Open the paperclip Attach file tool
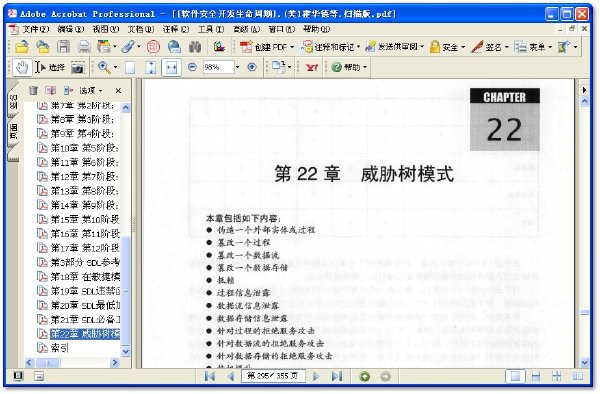Image resolution: width=600 pixels, height=394 pixels. pyautogui.click(x=128, y=47)
